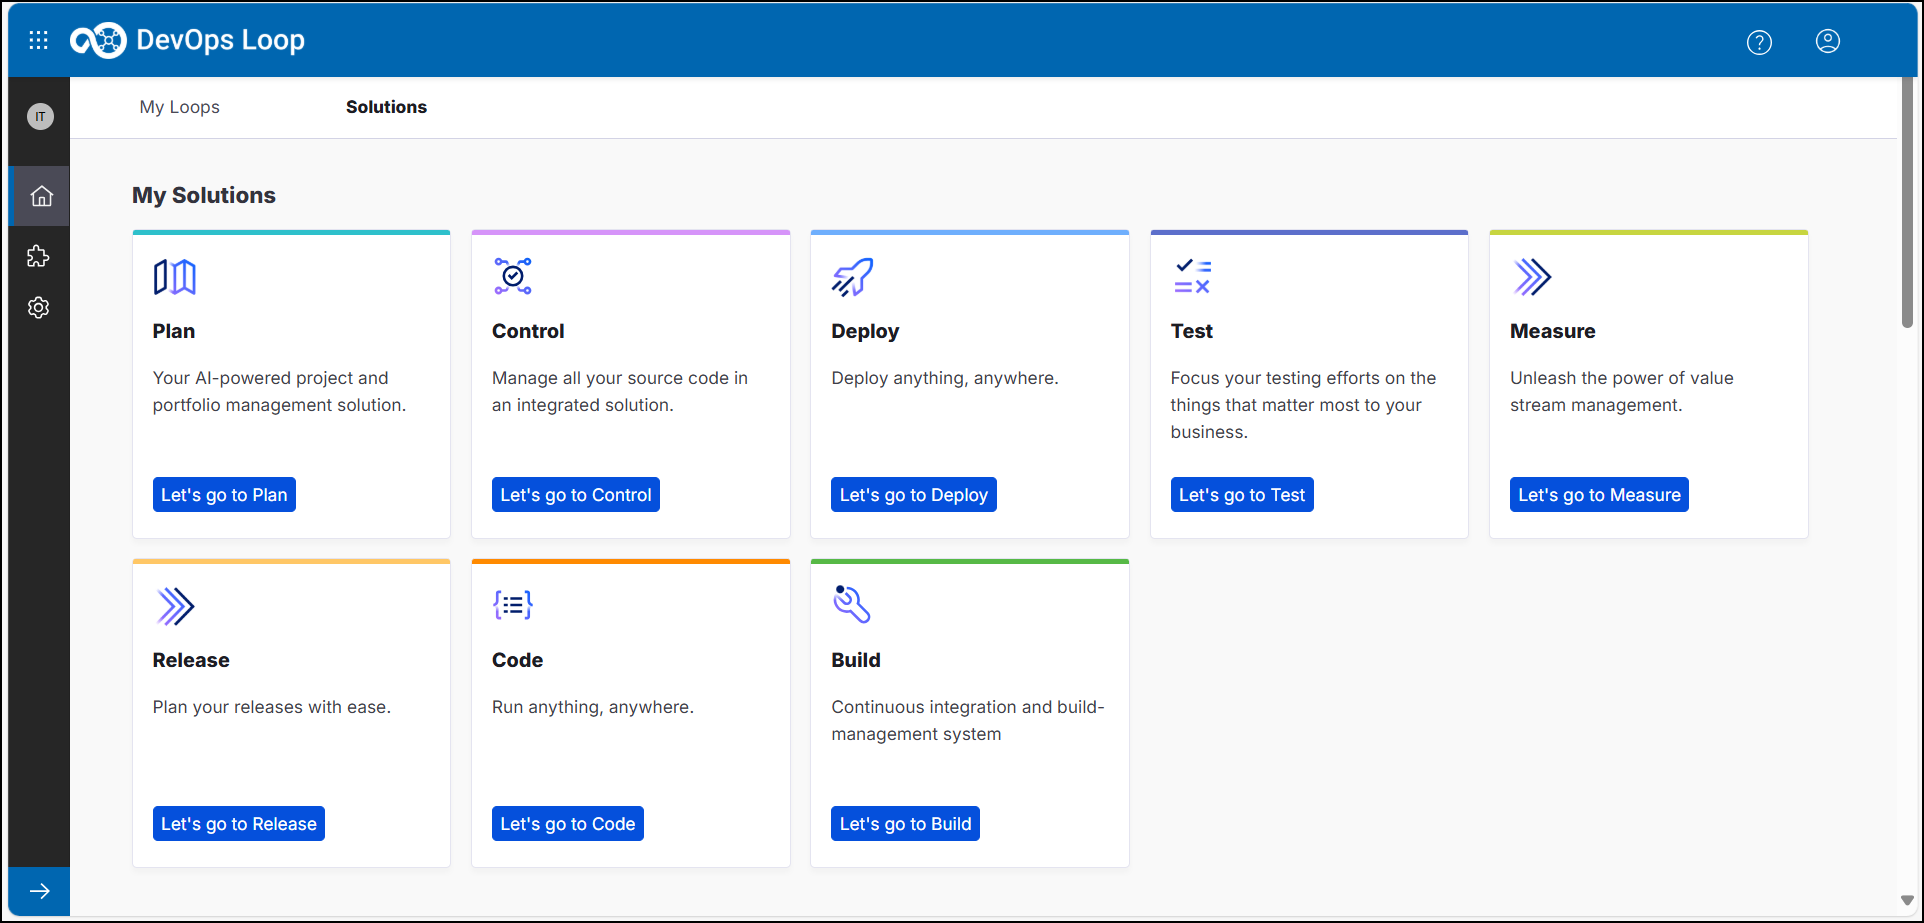This screenshot has width=1924, height=923.
Task: Click the user profile account icon
Action: 1828,42
